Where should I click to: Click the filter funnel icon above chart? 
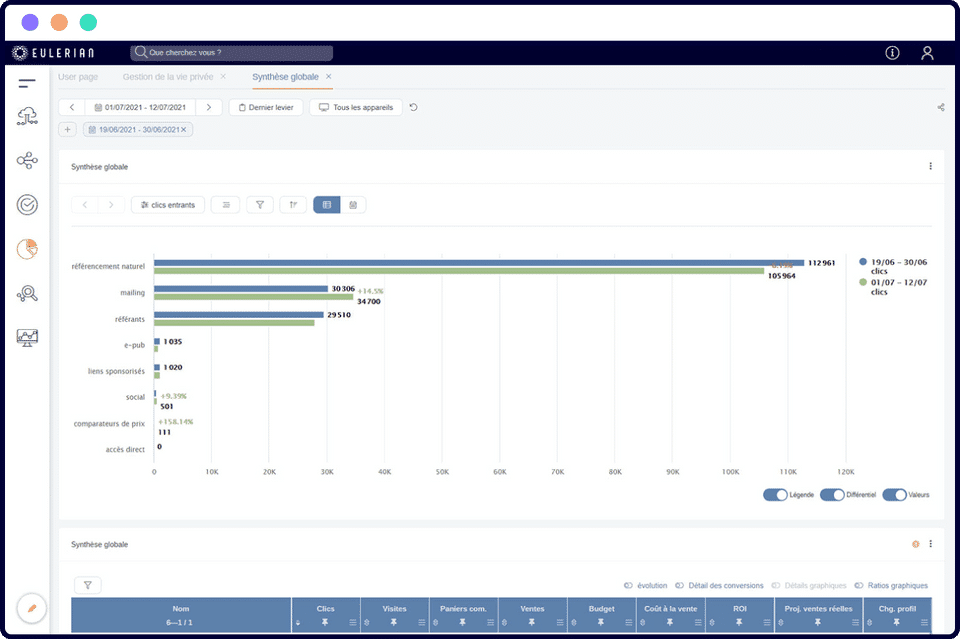[x=259, y=205]
